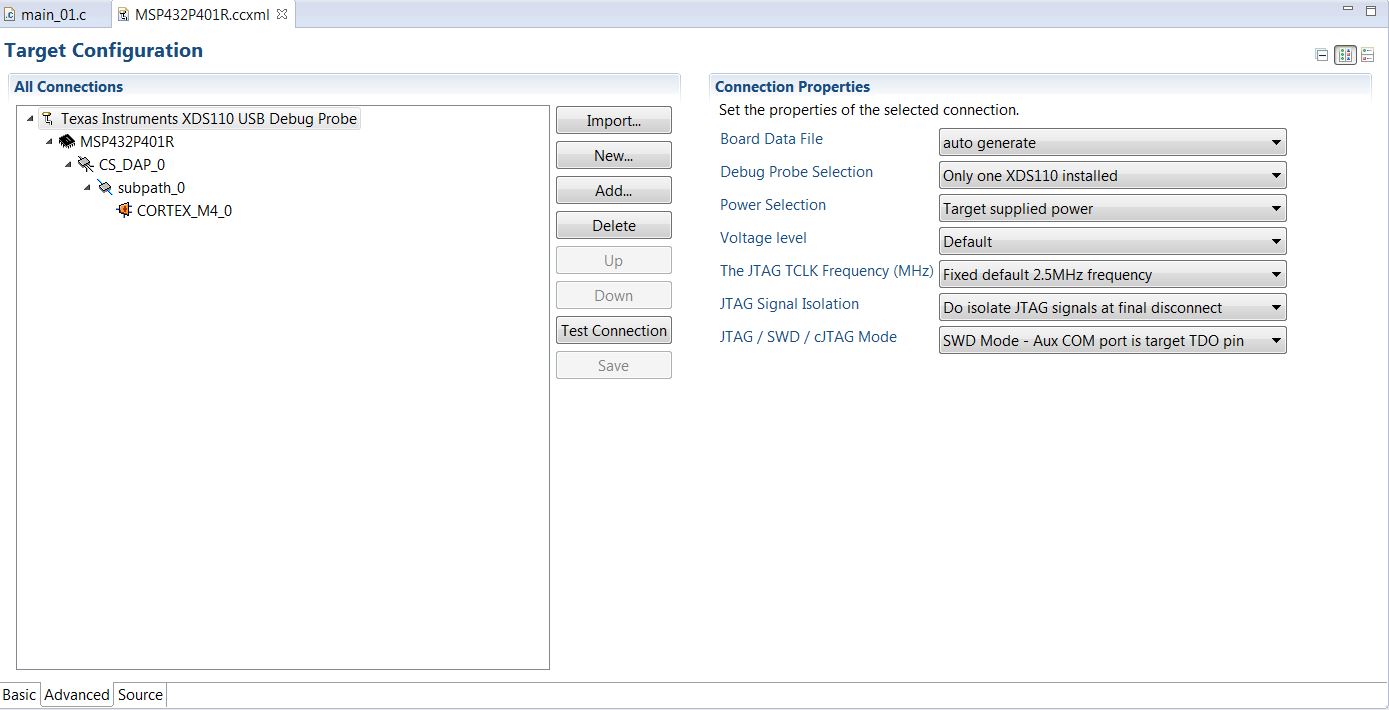This screenshot has width=1389, height=710.
Task: Open the Board Data File dropdown
Action: click(1112, 143)
